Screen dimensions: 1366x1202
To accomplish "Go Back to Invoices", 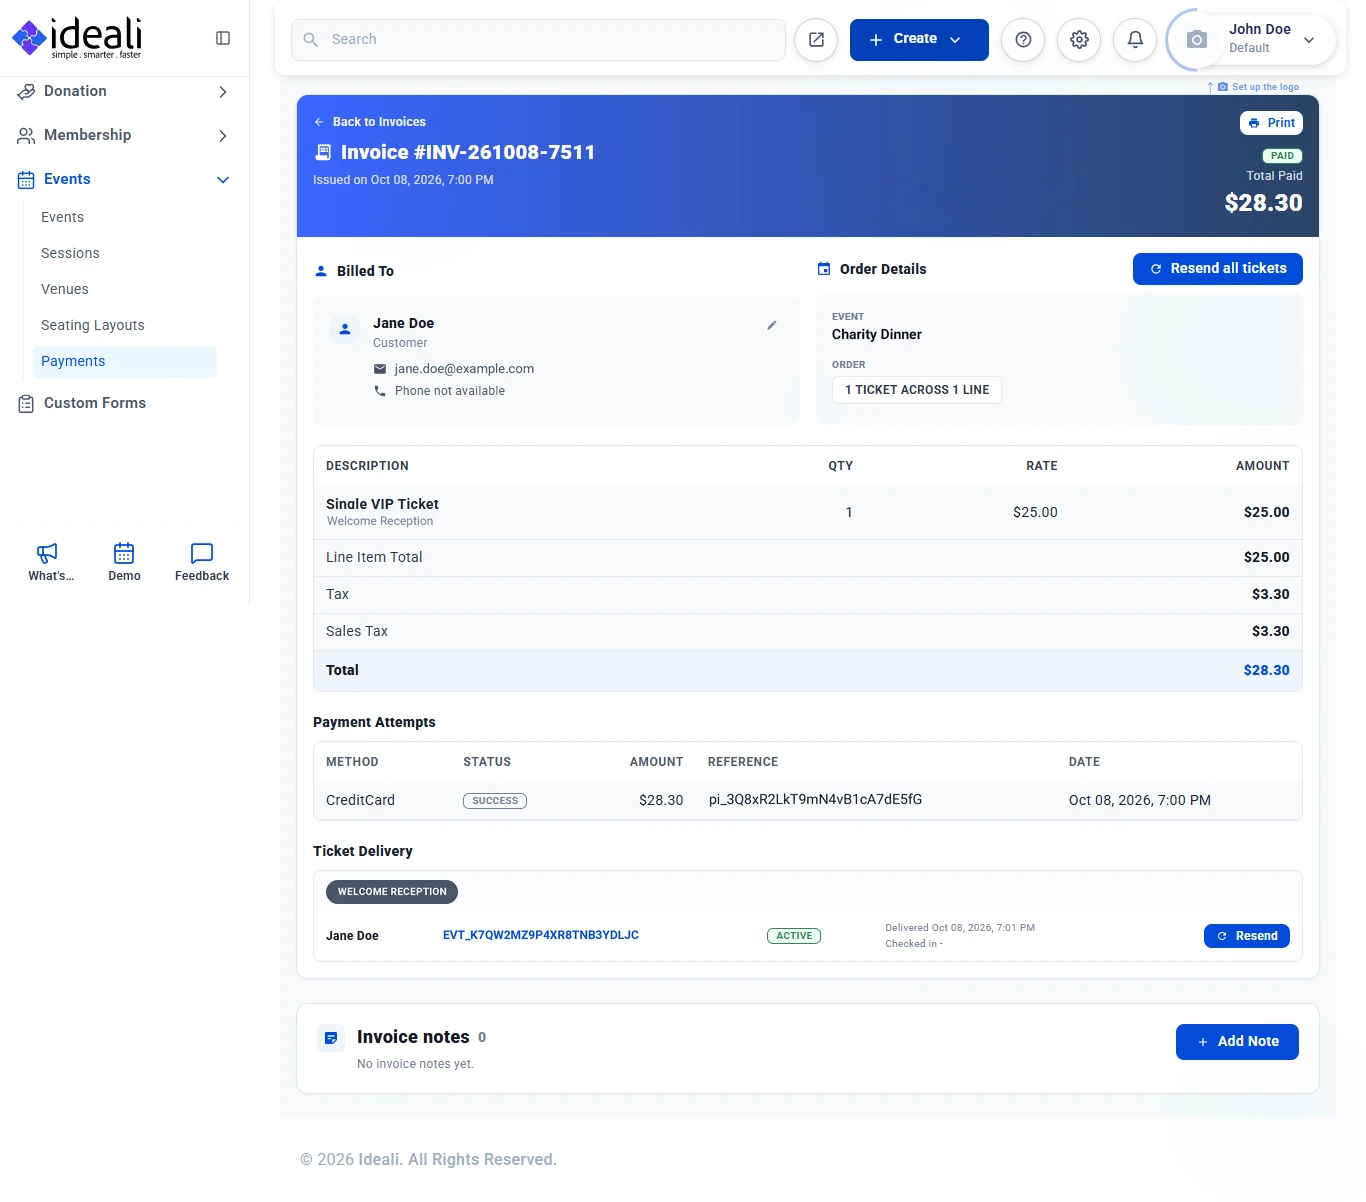I will (370, 122).
